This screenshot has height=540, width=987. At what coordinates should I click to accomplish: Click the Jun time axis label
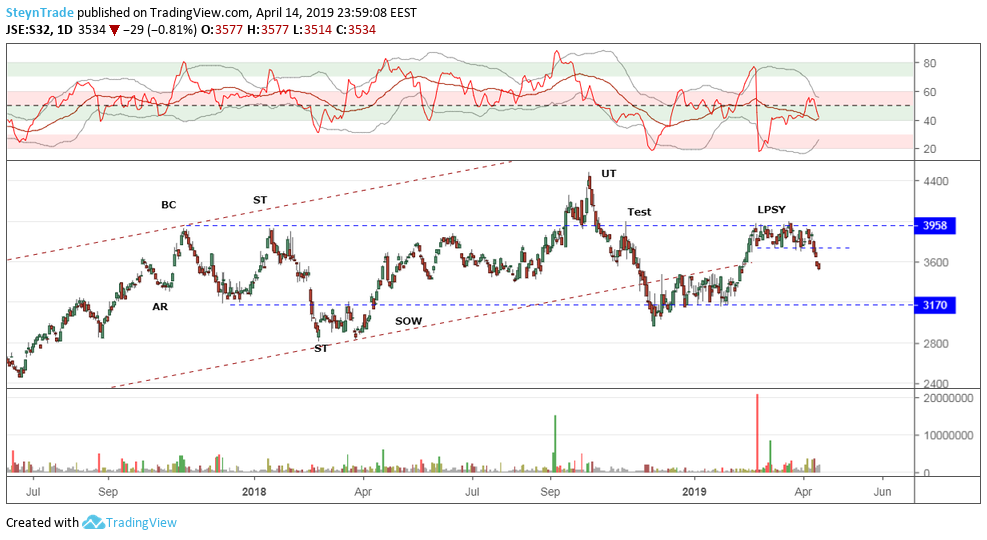tap(883, 492)
